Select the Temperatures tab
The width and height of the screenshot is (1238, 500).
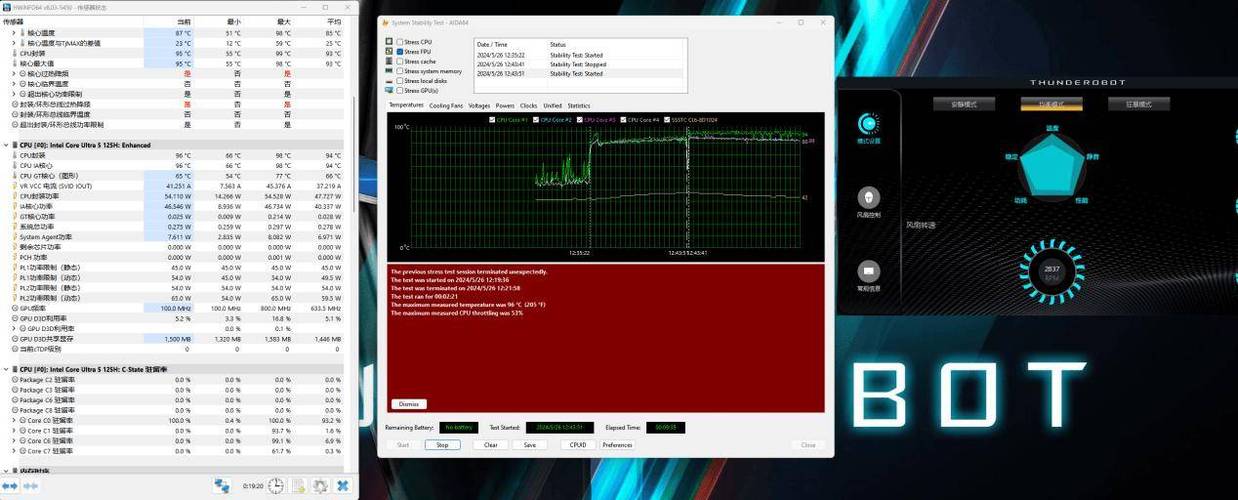[406, 105]
